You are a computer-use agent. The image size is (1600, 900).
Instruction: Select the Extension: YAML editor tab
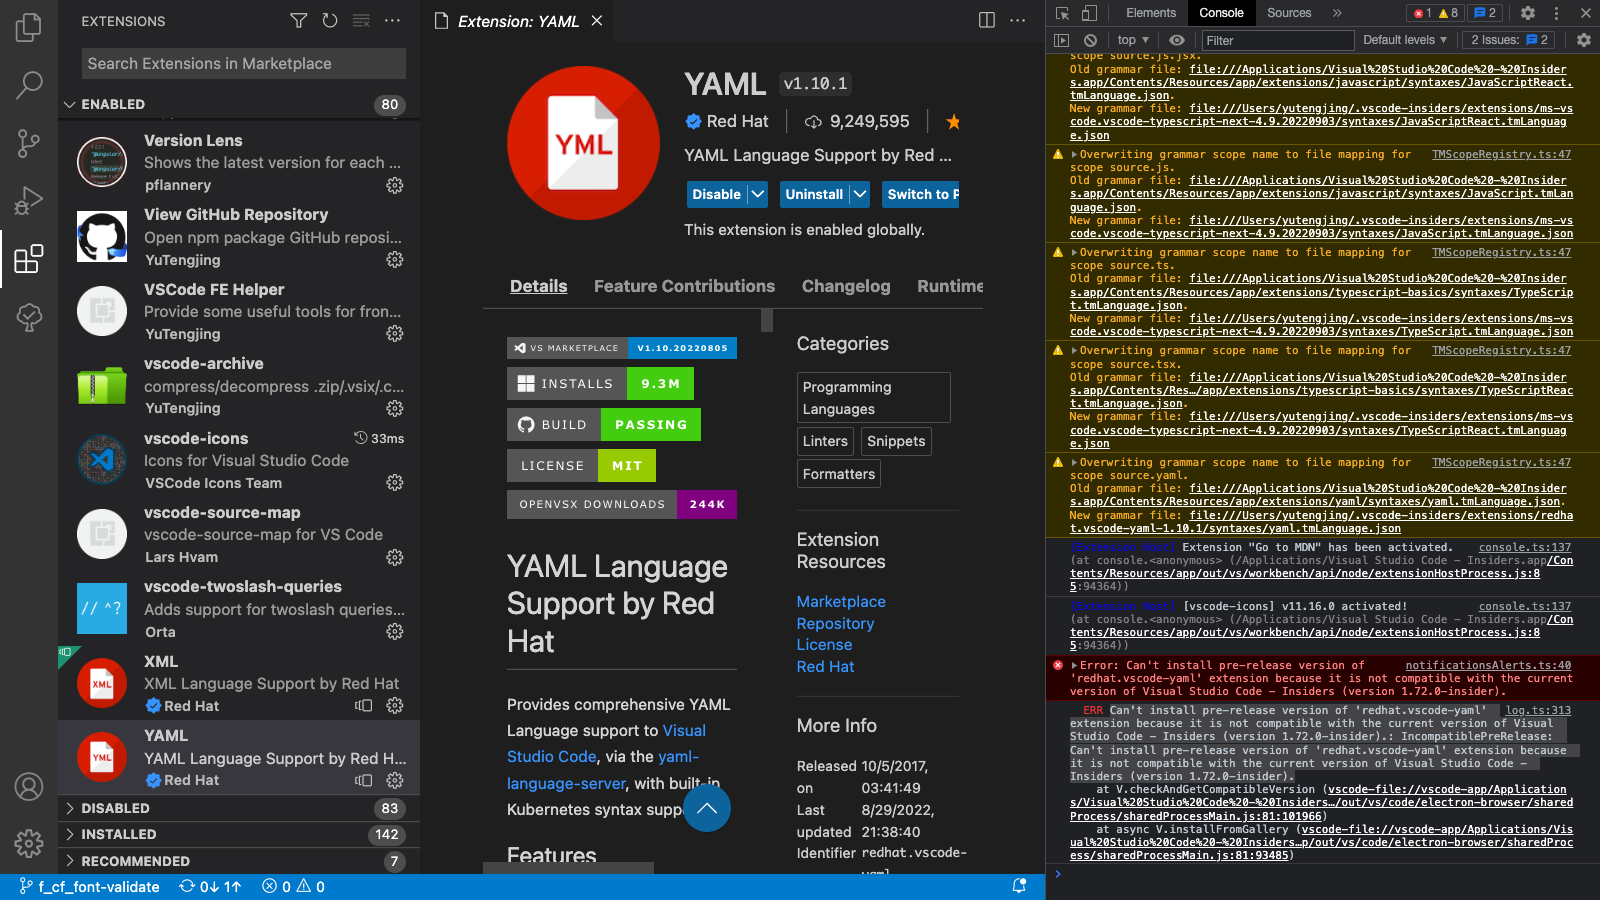[x=519, y=21]
